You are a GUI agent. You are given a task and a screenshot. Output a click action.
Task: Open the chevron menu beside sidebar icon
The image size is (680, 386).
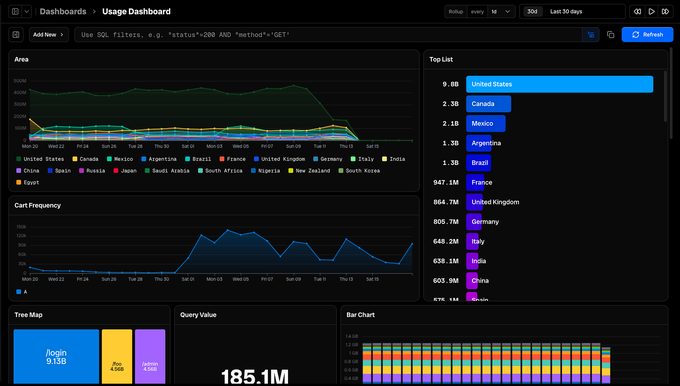[x=26, y=12]
